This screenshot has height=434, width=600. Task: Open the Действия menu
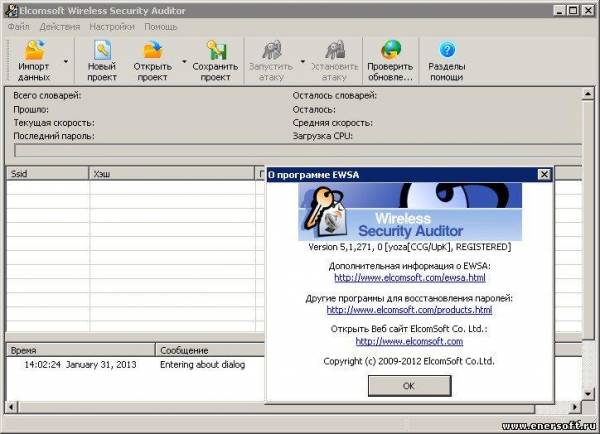pyautogui.click(x=60, y=27)
